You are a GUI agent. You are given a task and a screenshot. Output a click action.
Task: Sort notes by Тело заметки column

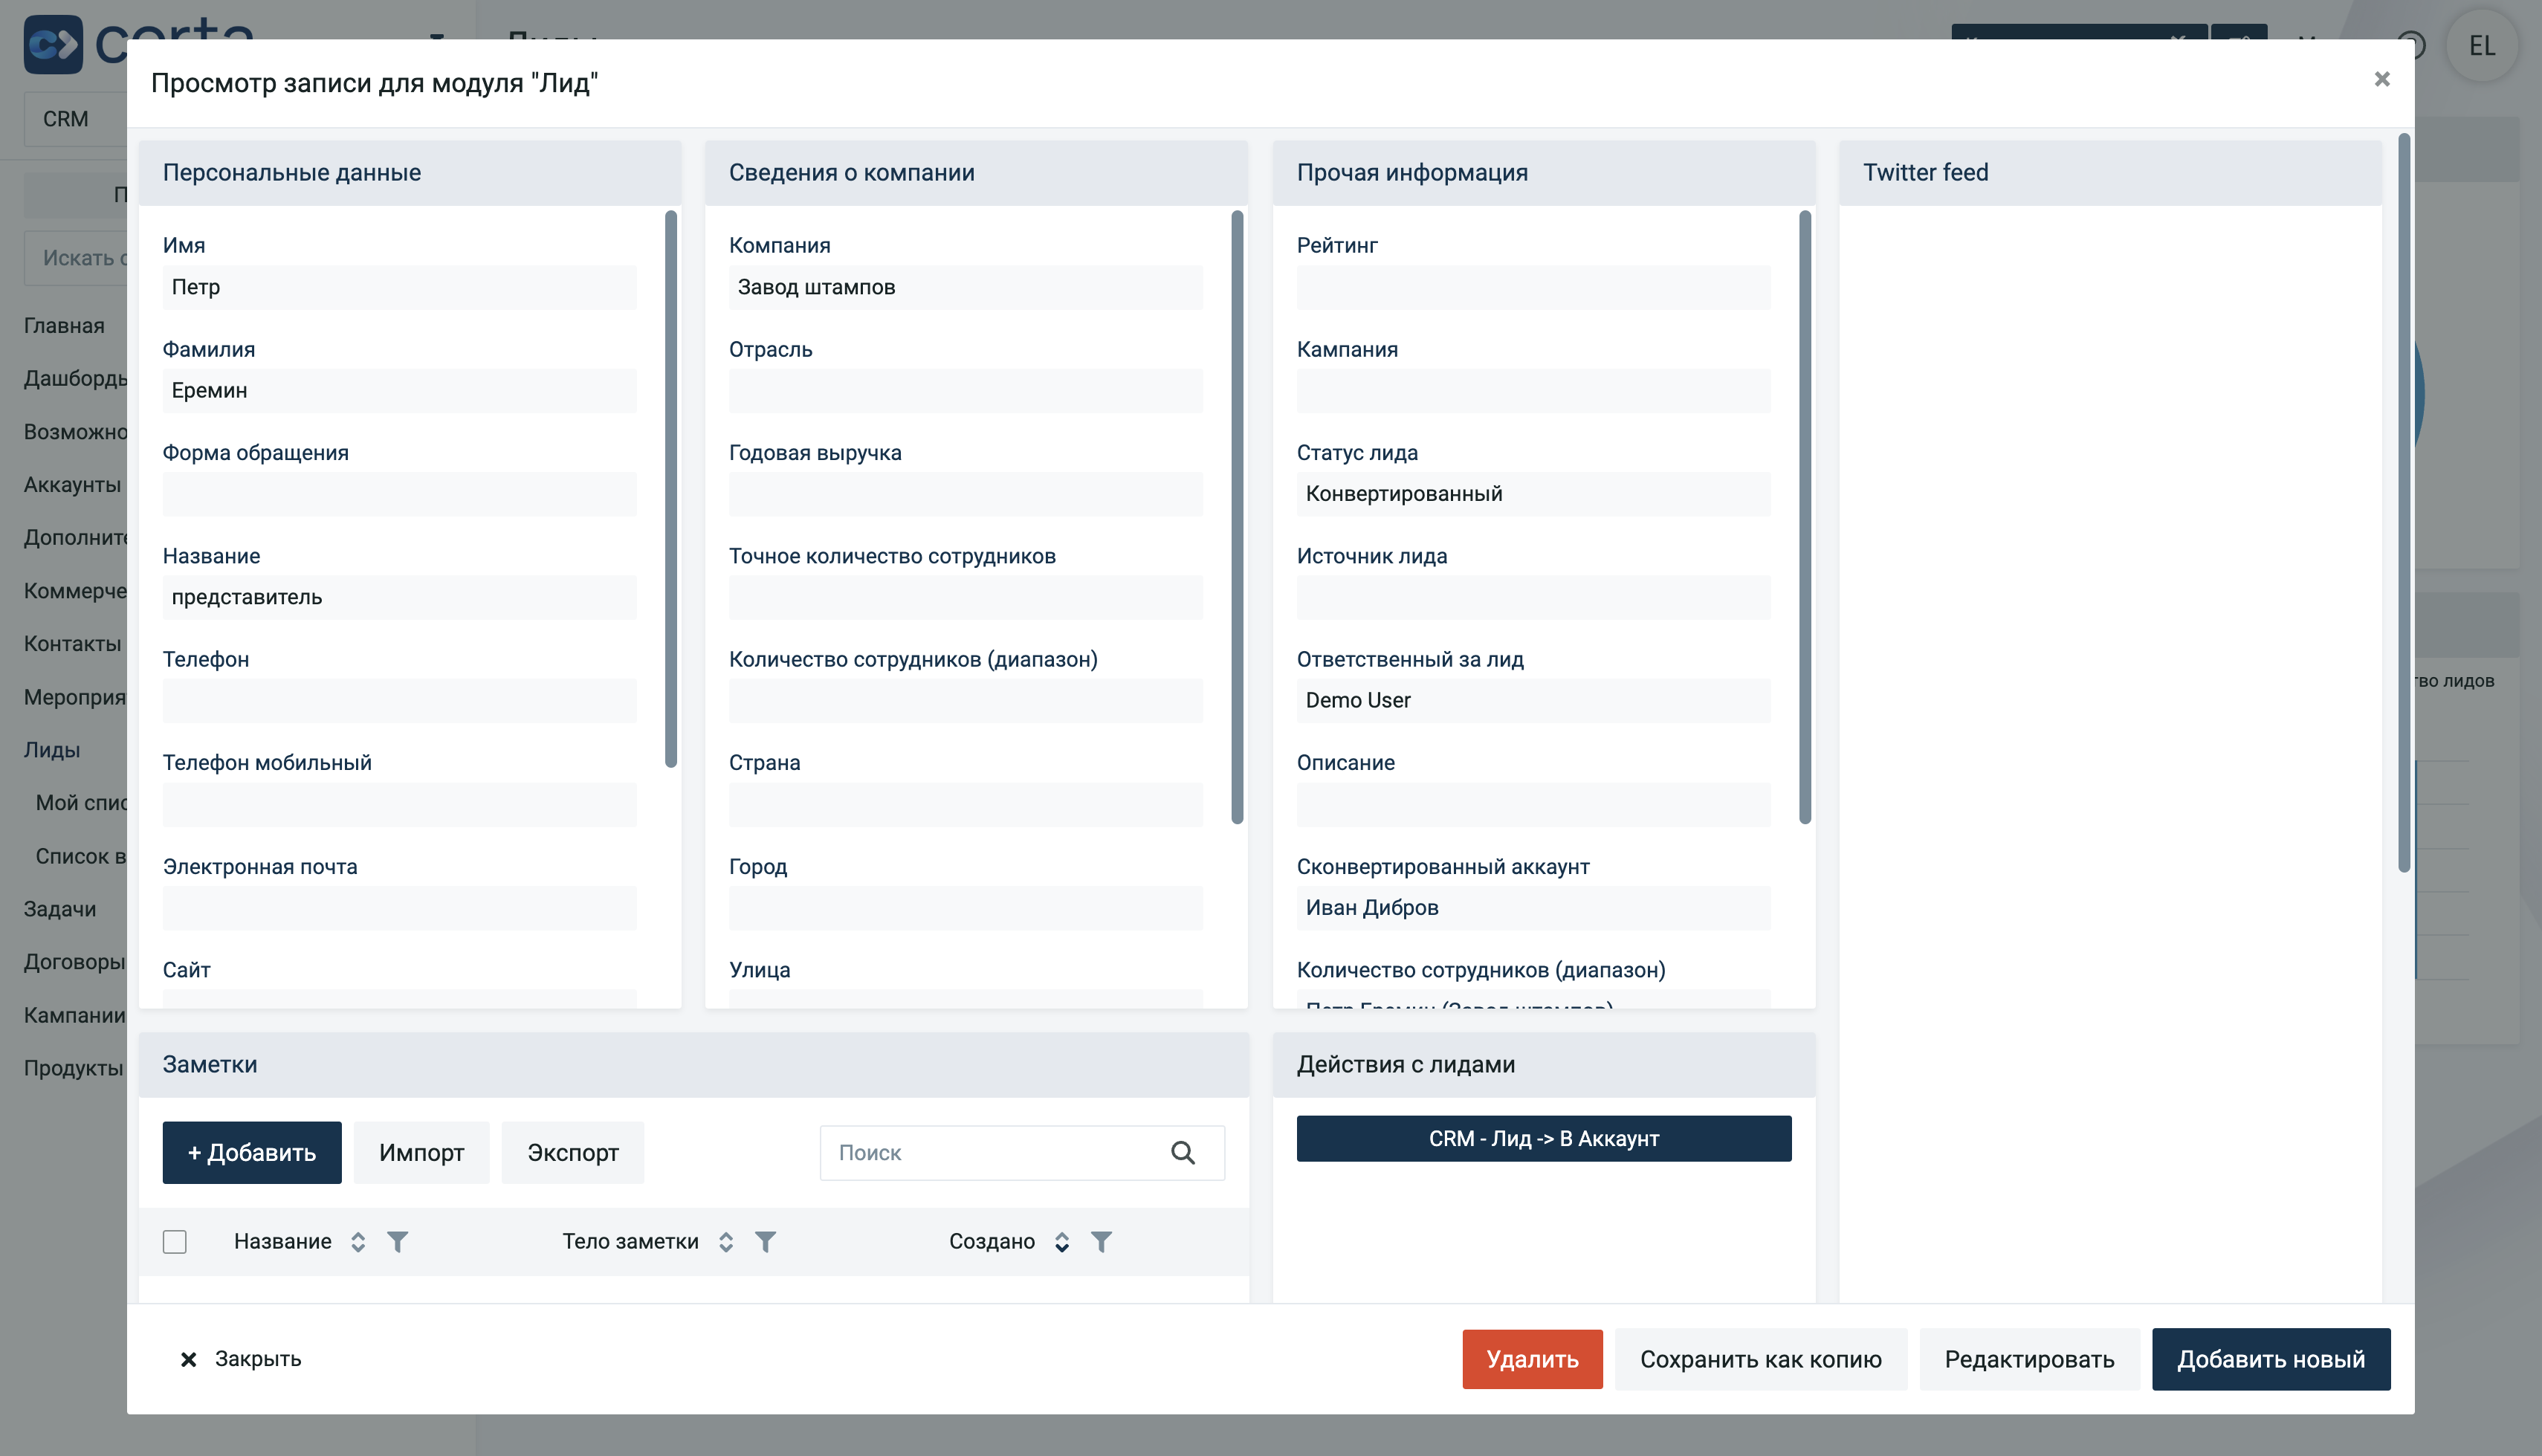pyautogui.click(x=726, y=1242)
